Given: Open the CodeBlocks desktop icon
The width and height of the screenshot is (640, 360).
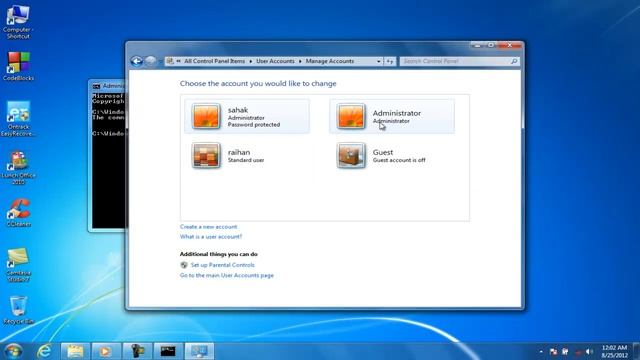Looking at the screenshot, I should pyautogui.click(x=18, y=66).
